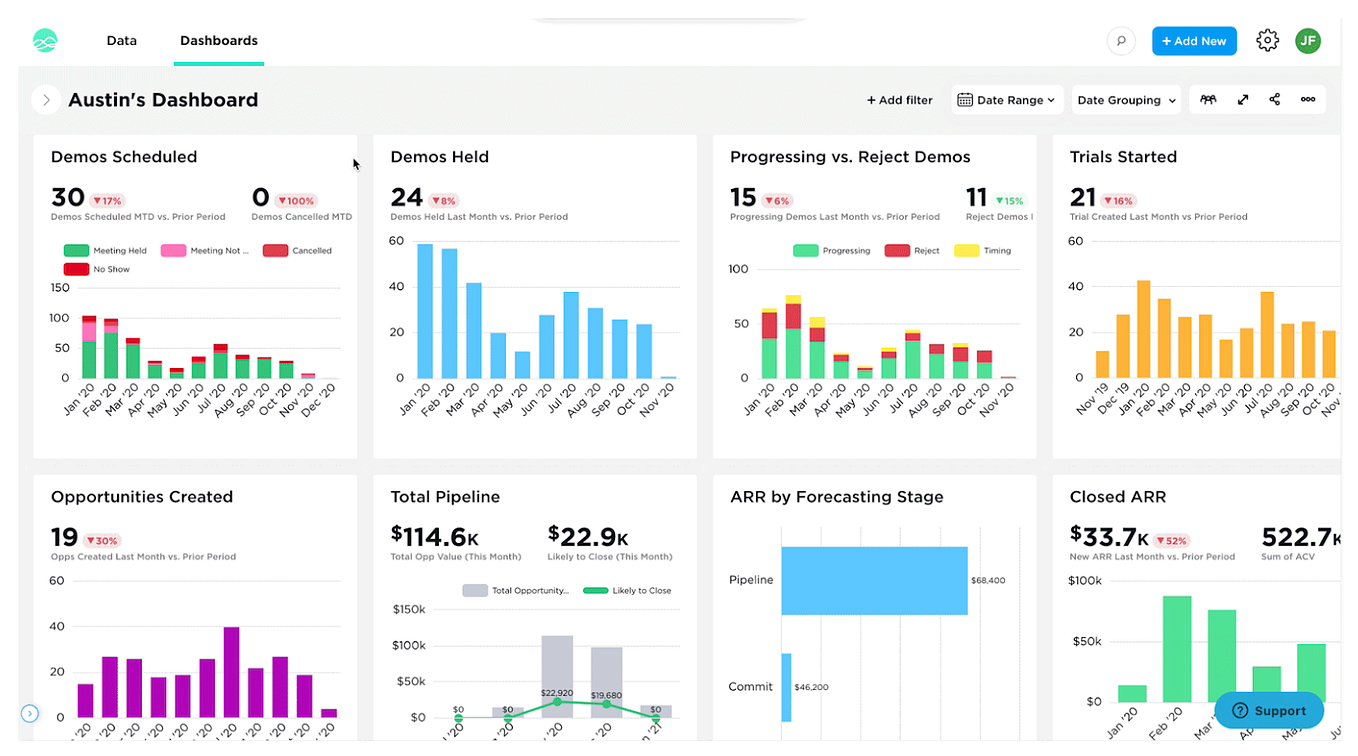Switch to the Data tab
1358x756 pixels.
121,40
